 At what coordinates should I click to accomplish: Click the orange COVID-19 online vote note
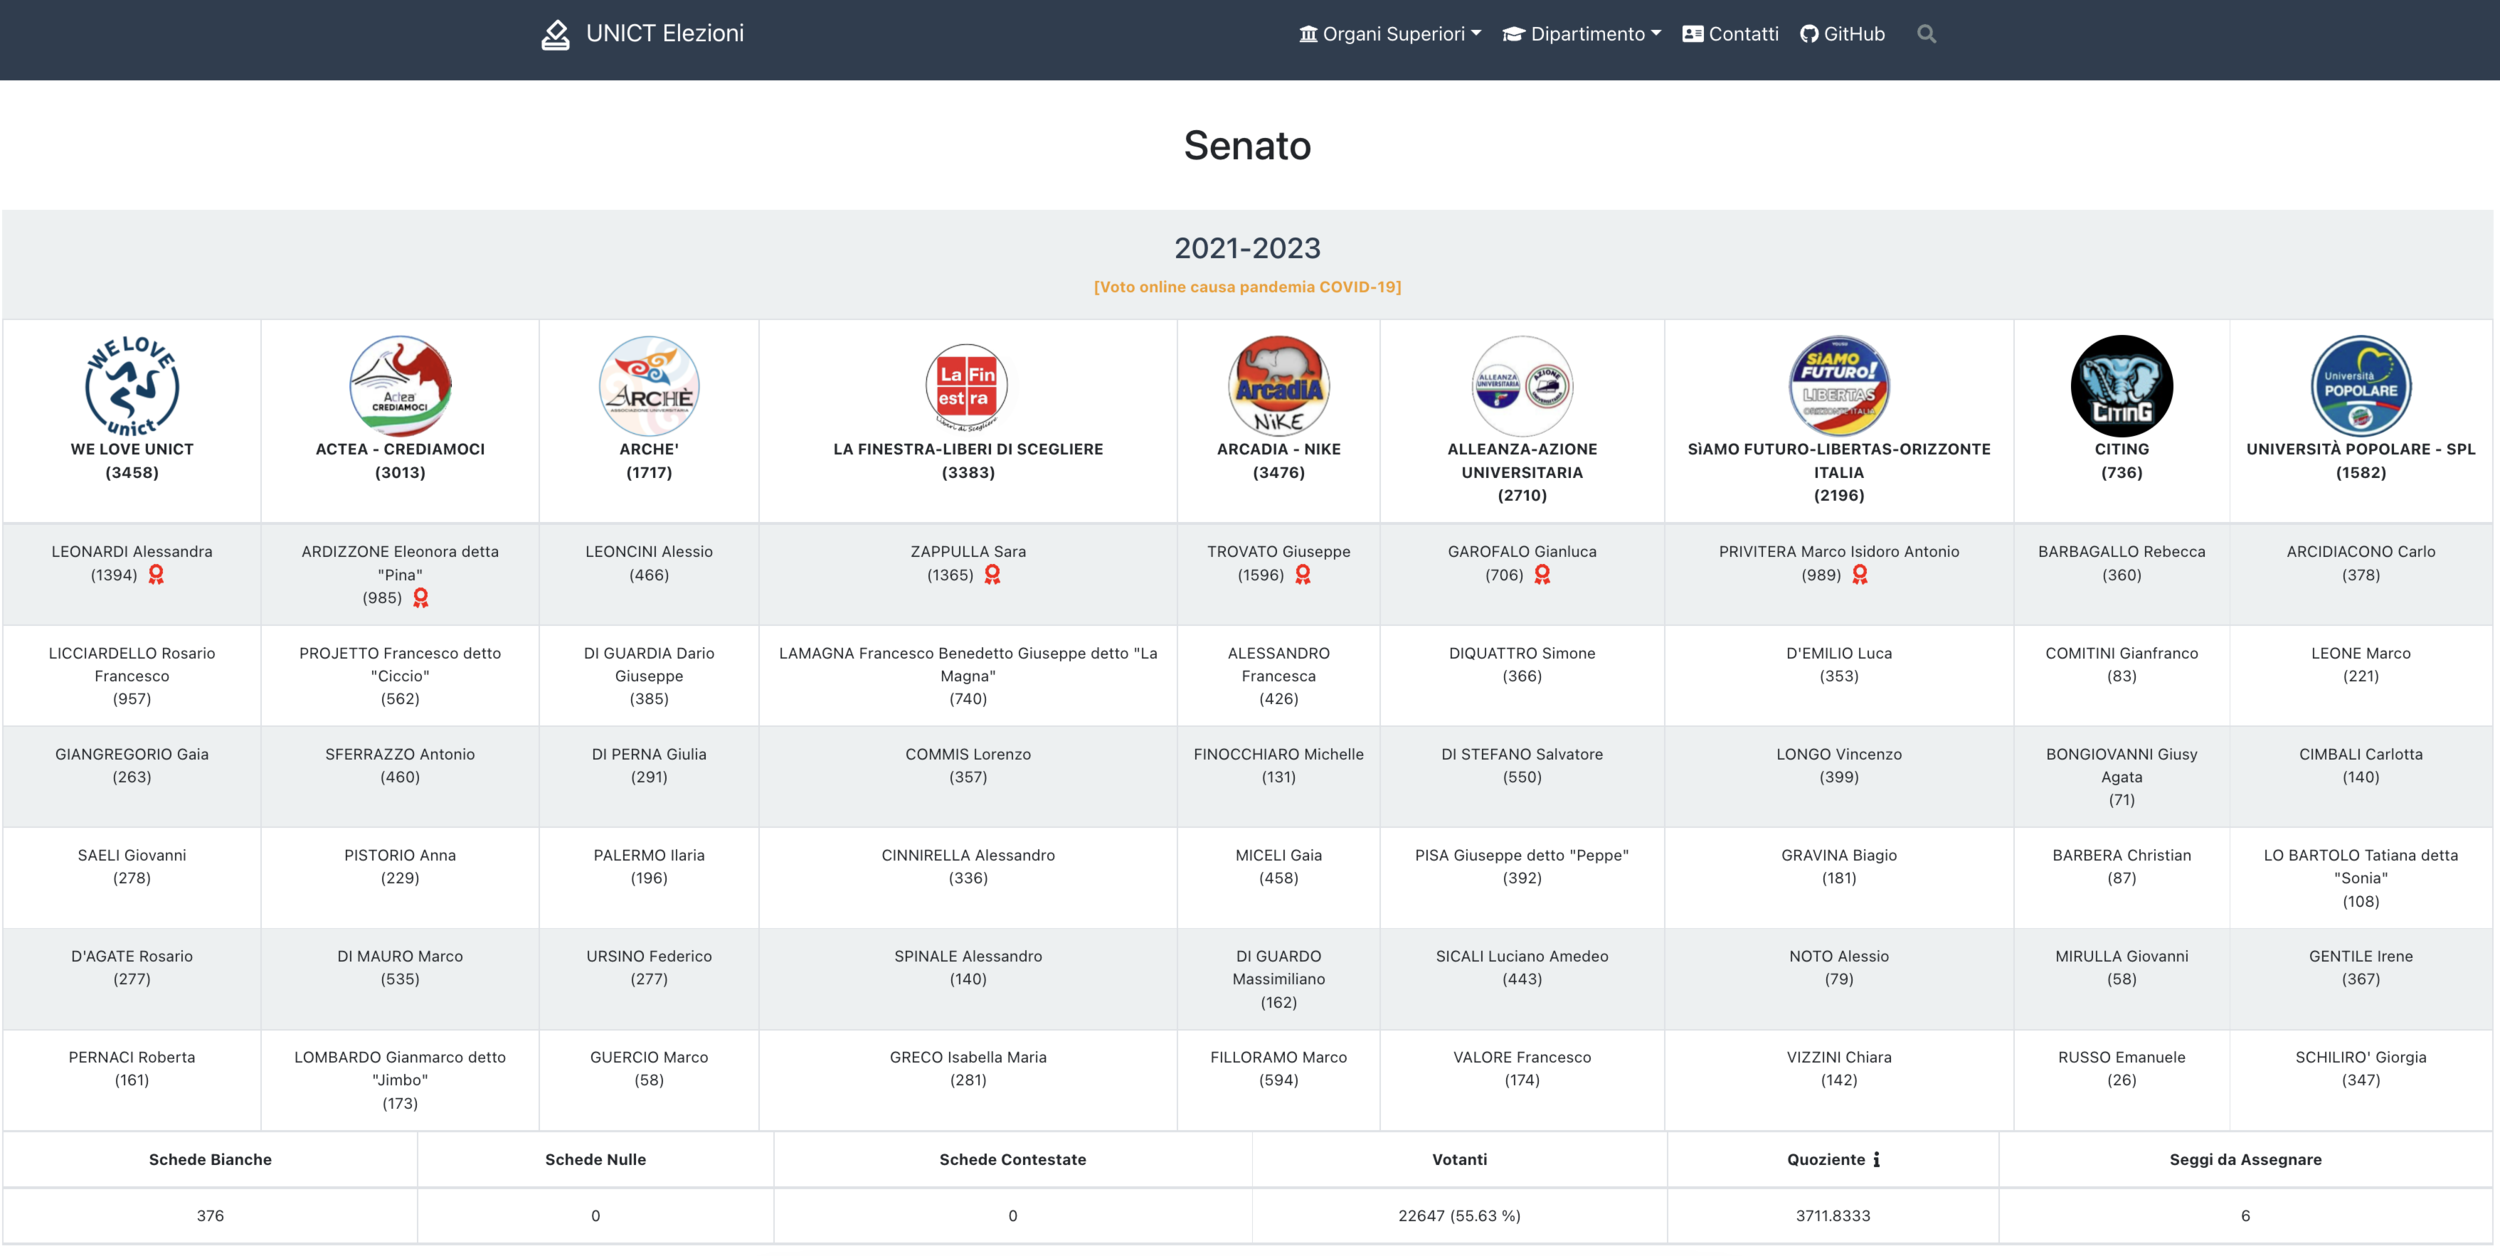(x=1247, y=287)
